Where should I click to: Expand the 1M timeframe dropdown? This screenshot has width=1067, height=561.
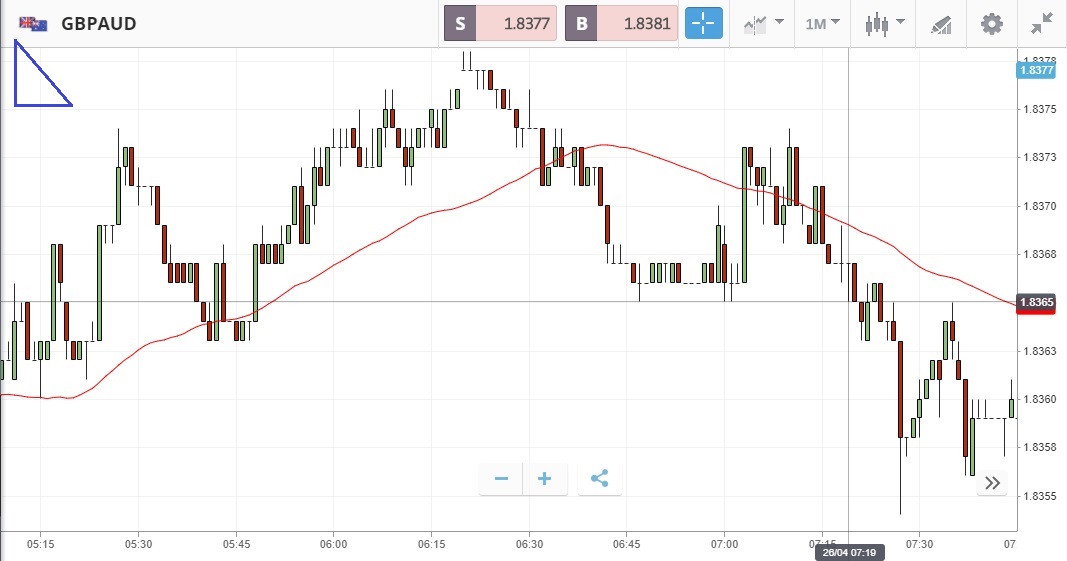click(823, 23)
